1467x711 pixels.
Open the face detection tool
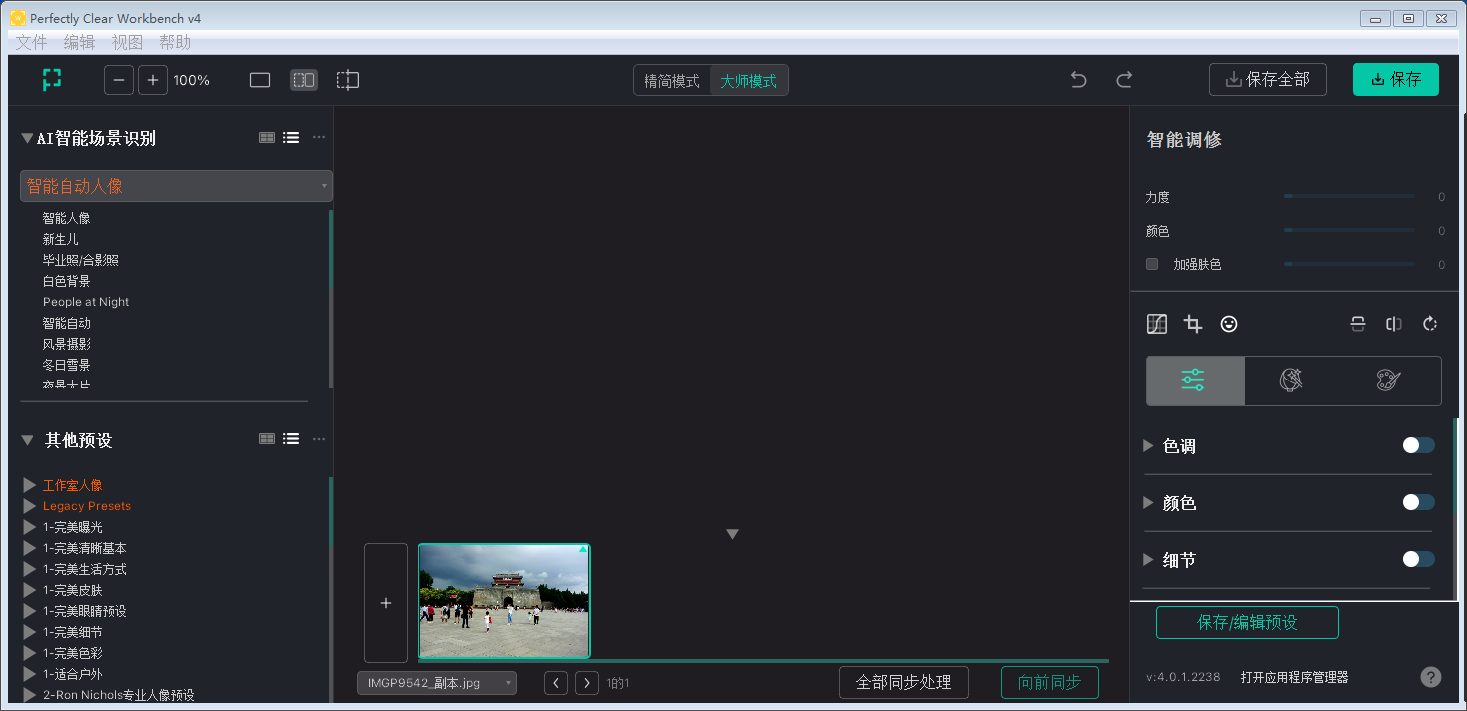[1229, 324]
